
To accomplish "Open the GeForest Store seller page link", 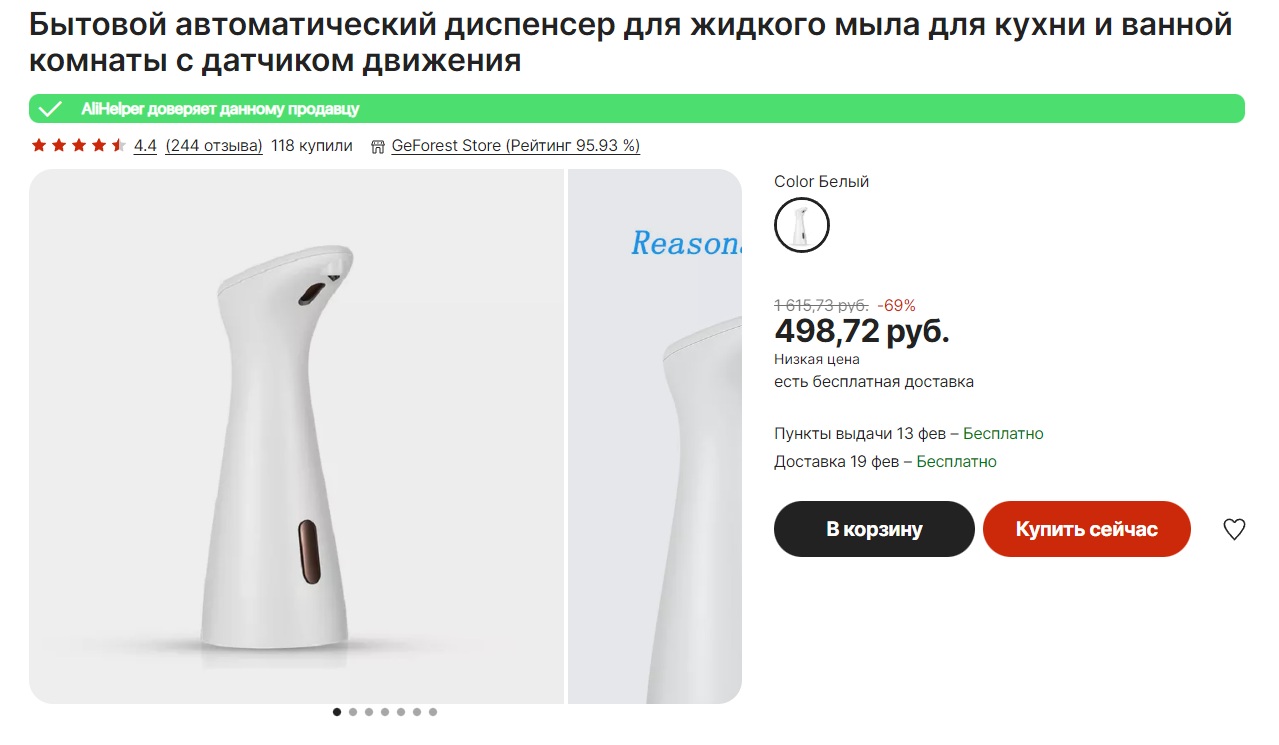I will [515, 145].
